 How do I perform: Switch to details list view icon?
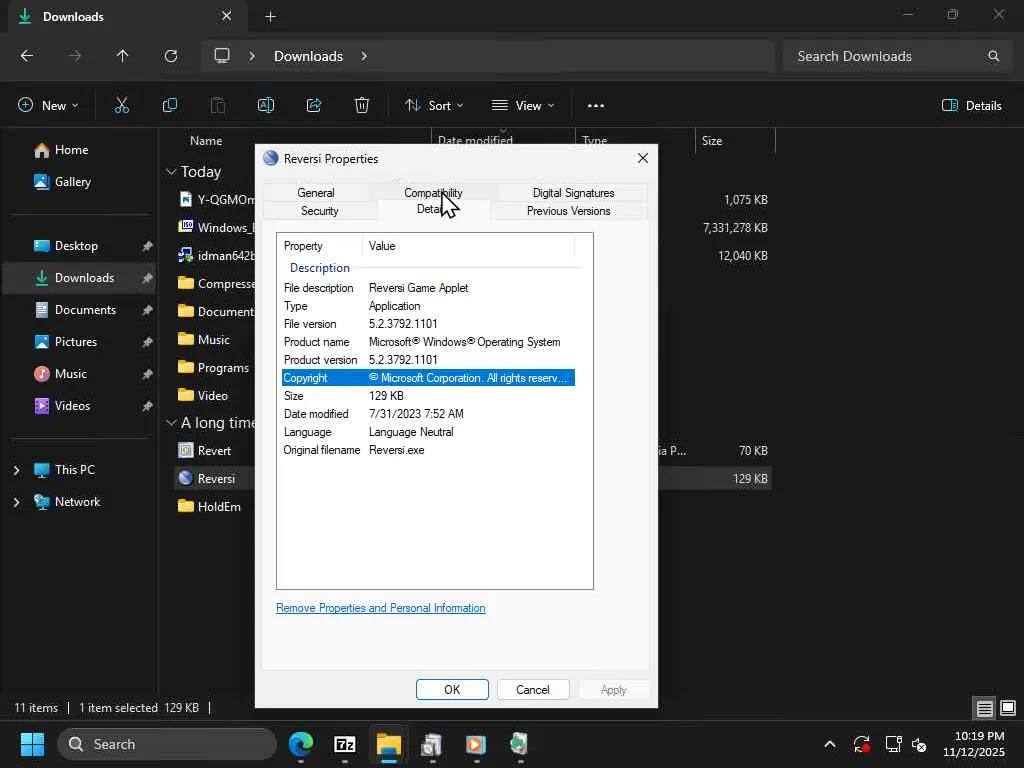coord(985,708)
